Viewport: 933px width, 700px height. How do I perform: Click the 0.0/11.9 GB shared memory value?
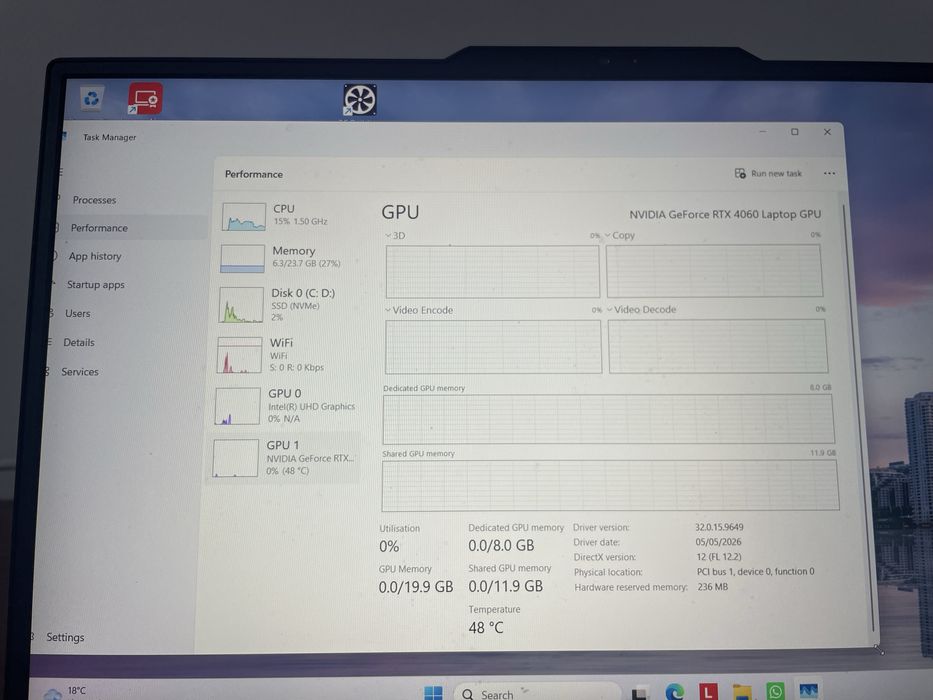(x=506, y=586)
